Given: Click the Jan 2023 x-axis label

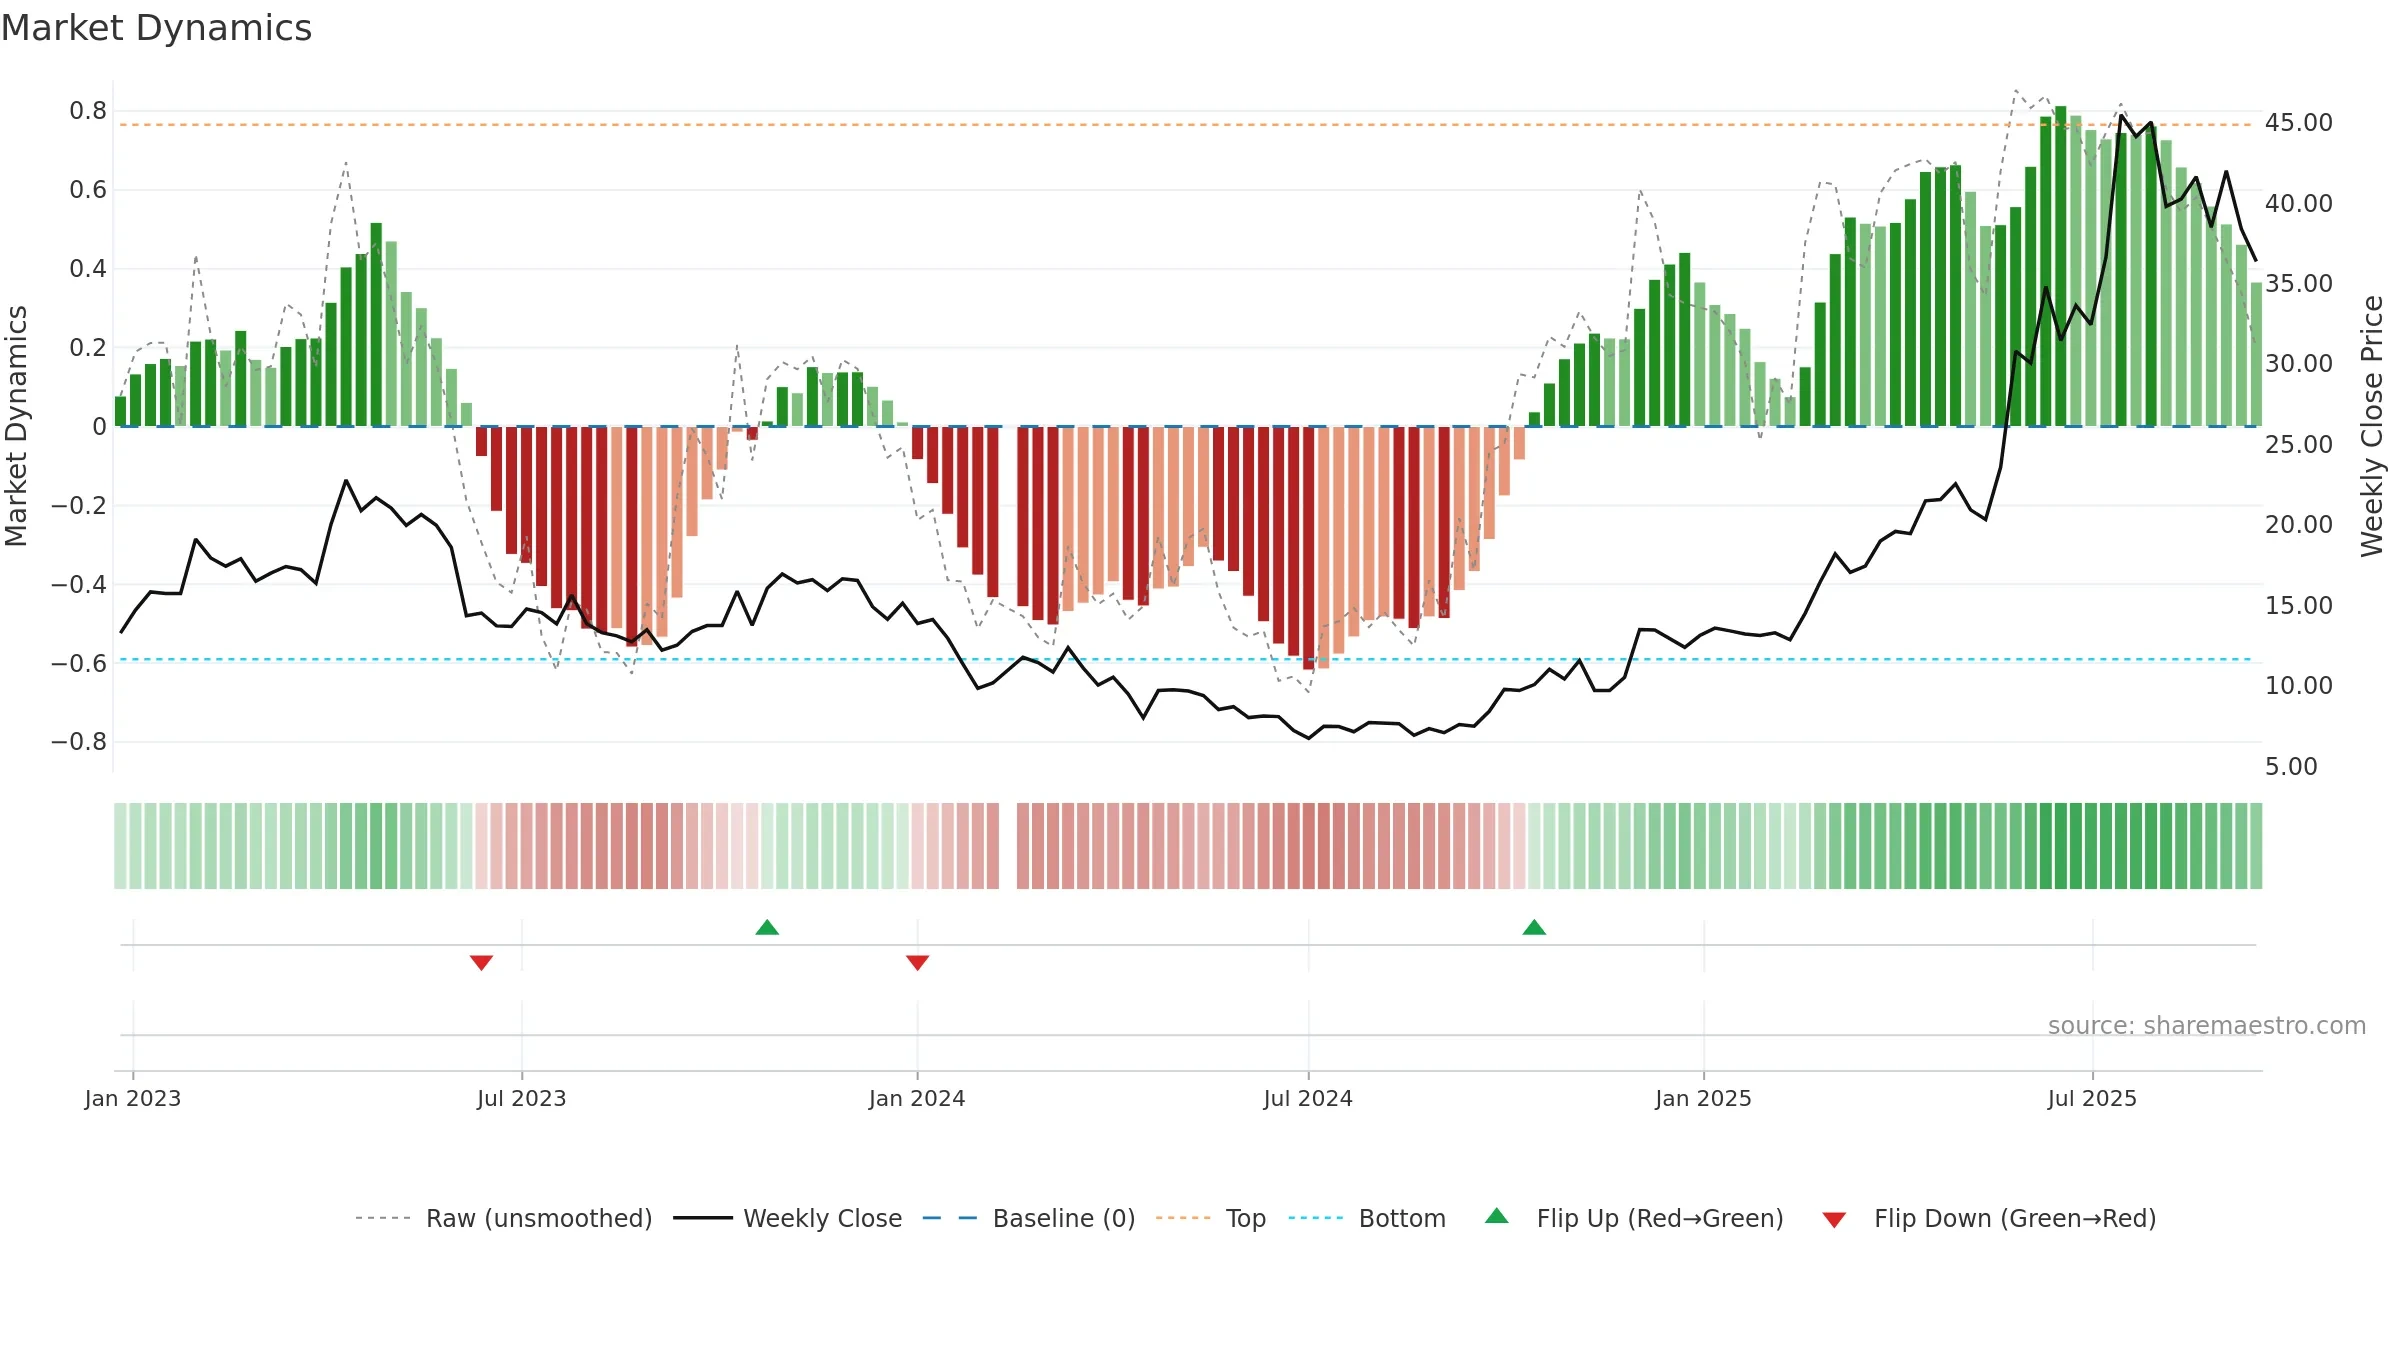Looking at the screenshot, I should 133,1098.
